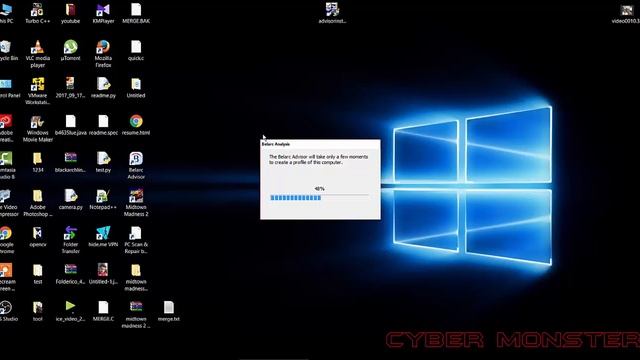640x360 pixels.
Task: Select the MERGE.C file
Action: click(103, 308)
